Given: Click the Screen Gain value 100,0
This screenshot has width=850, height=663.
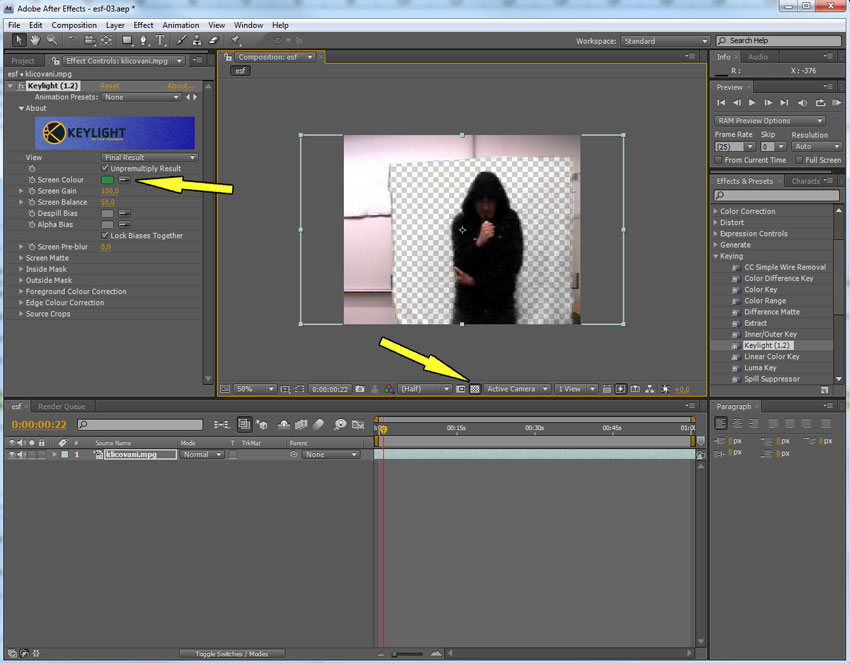Looking at the screenshot, I should pyautogui.click(x=110, y=191).
